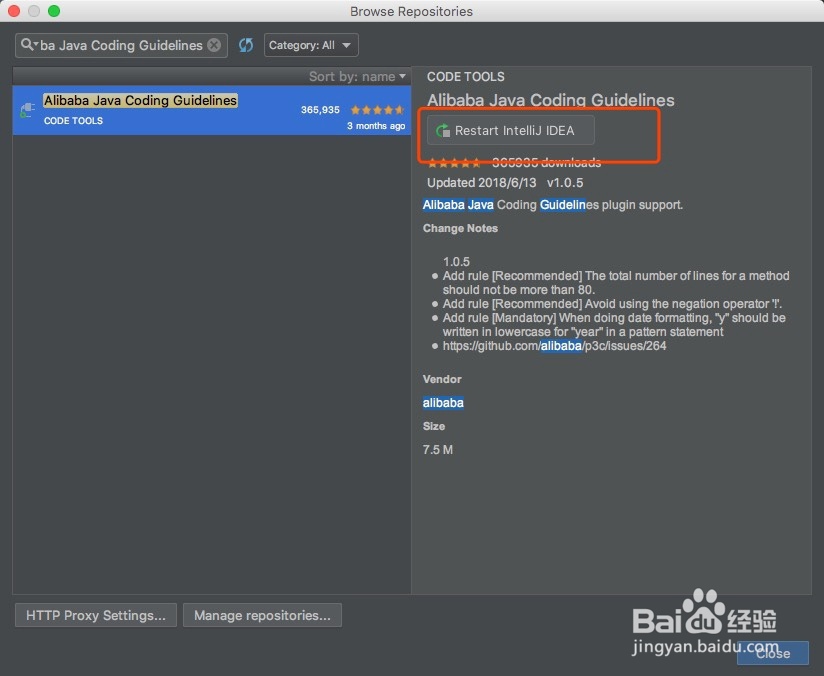Click the green zoom window button
824x676 pixels.
pos(54,11)
